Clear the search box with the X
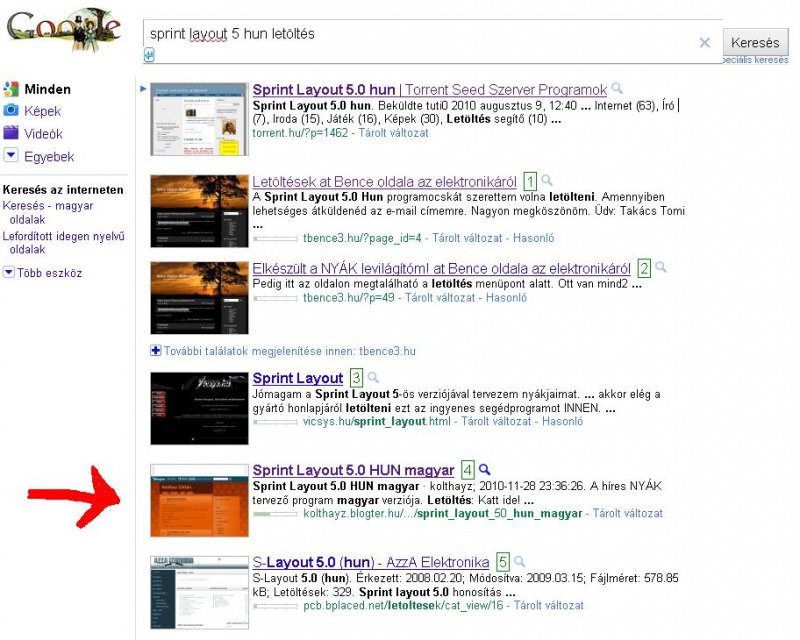Screen dimensions: 800x640 pyautogui.click(x=705, y=42)
